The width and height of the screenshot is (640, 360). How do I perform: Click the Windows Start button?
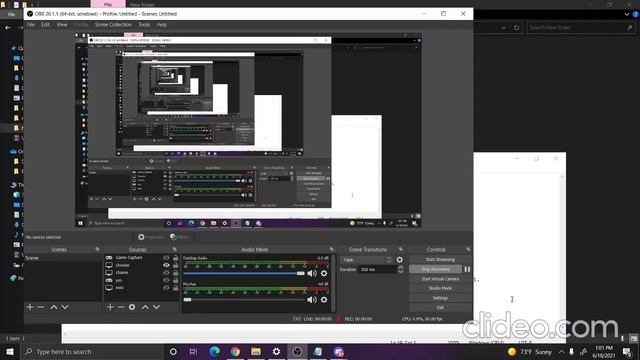[10, 351]
